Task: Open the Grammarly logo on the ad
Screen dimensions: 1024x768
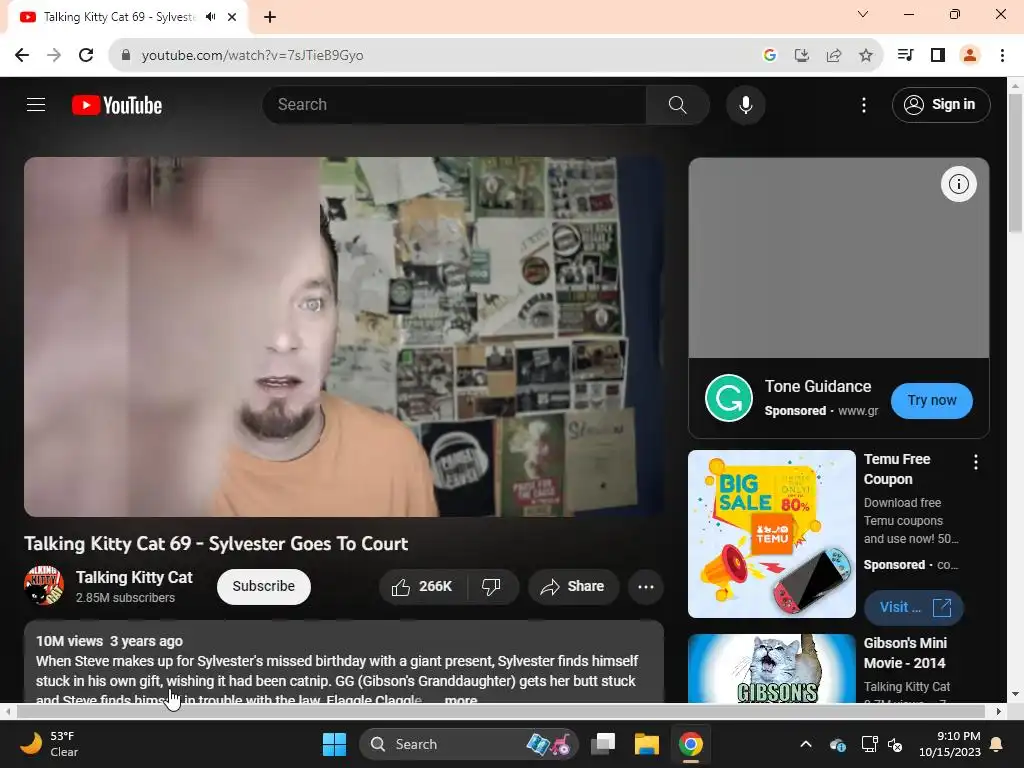Action: coord(729,398)
